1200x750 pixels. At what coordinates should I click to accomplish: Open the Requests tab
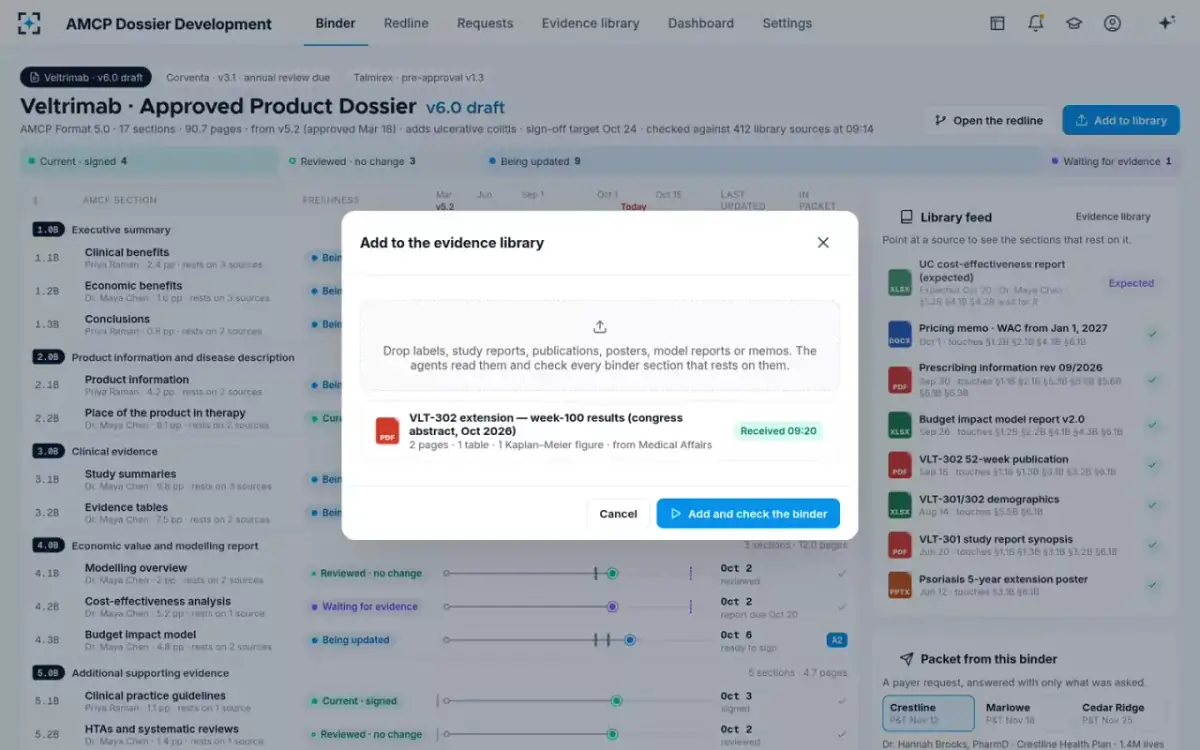(x=485, y=23)
